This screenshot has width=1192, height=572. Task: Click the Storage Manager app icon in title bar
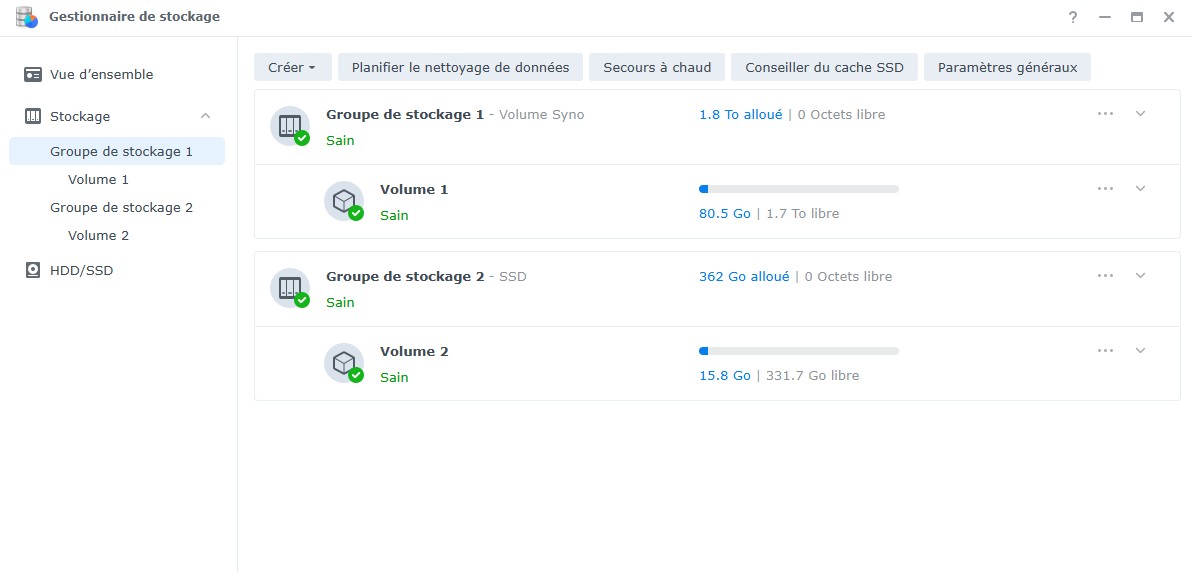coord(27,17)
